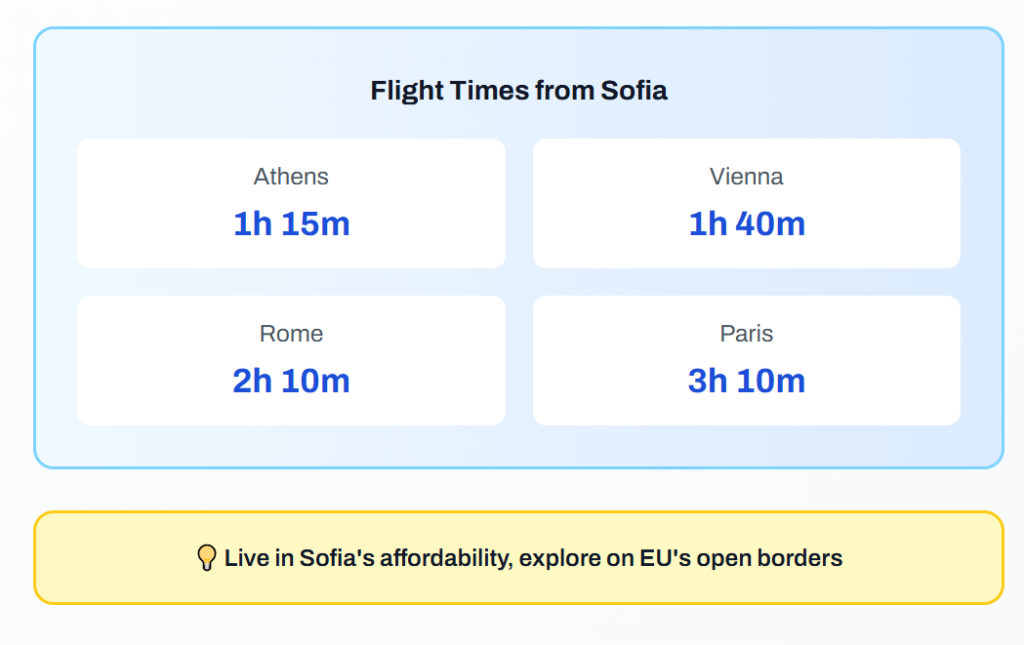Select the Paris destination label
Viewport: 1024px width, 645px height.
click(x=746, y=334)
